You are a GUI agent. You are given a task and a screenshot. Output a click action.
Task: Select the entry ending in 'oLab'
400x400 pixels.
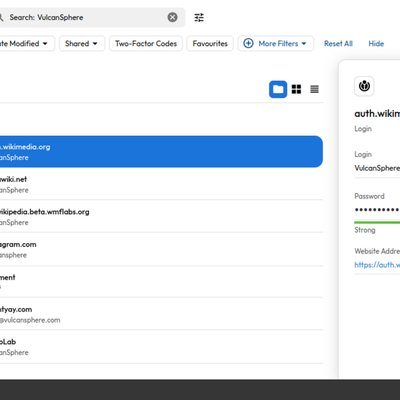point(161,347)
